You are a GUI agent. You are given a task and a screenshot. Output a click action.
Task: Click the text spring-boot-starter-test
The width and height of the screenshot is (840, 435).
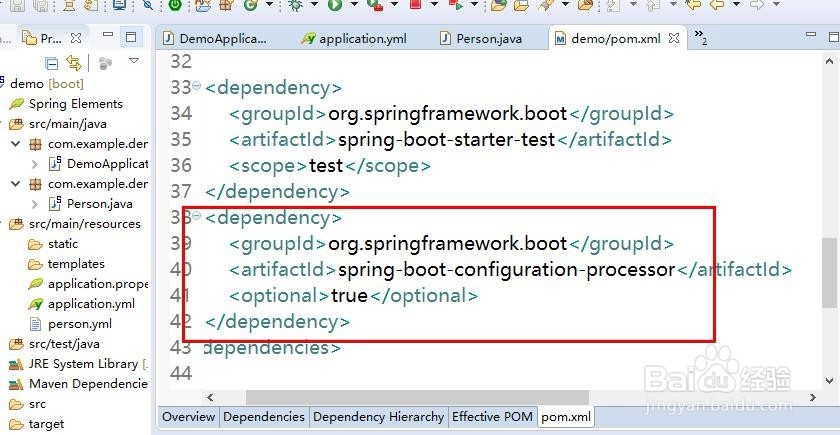point(446,139)
